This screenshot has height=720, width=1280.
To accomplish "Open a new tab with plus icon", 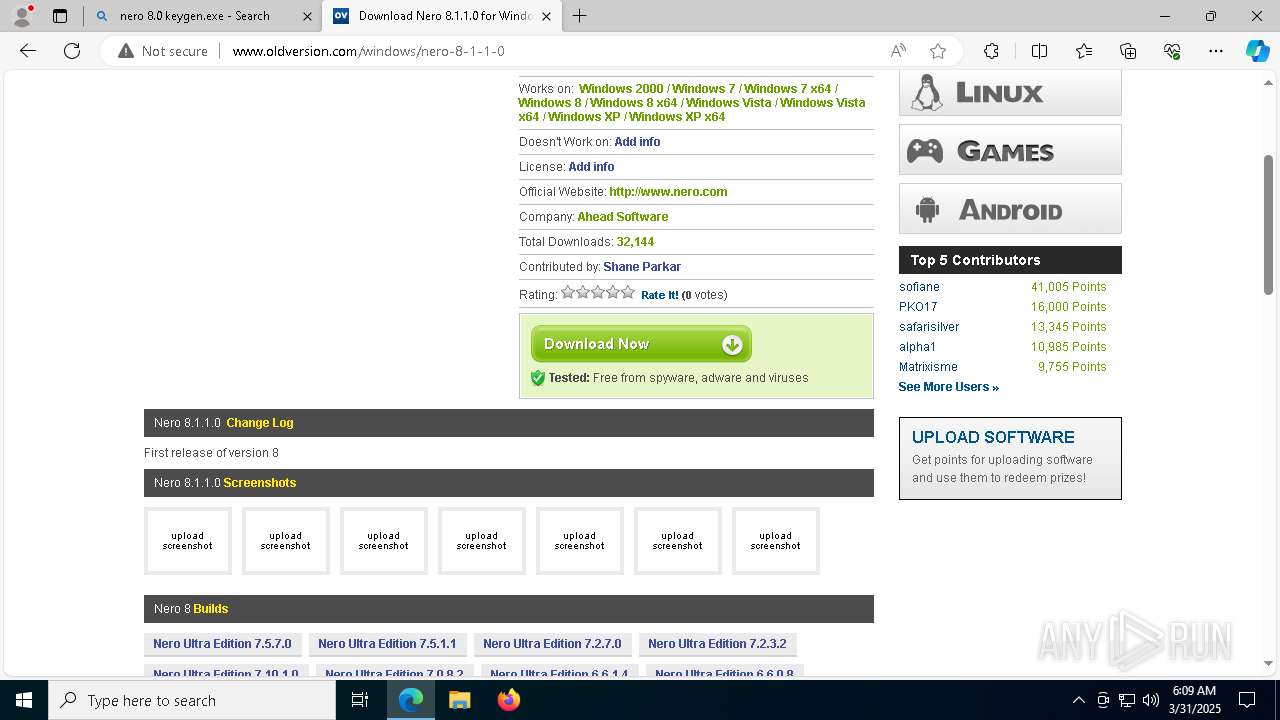I will [x=579, y=16].
